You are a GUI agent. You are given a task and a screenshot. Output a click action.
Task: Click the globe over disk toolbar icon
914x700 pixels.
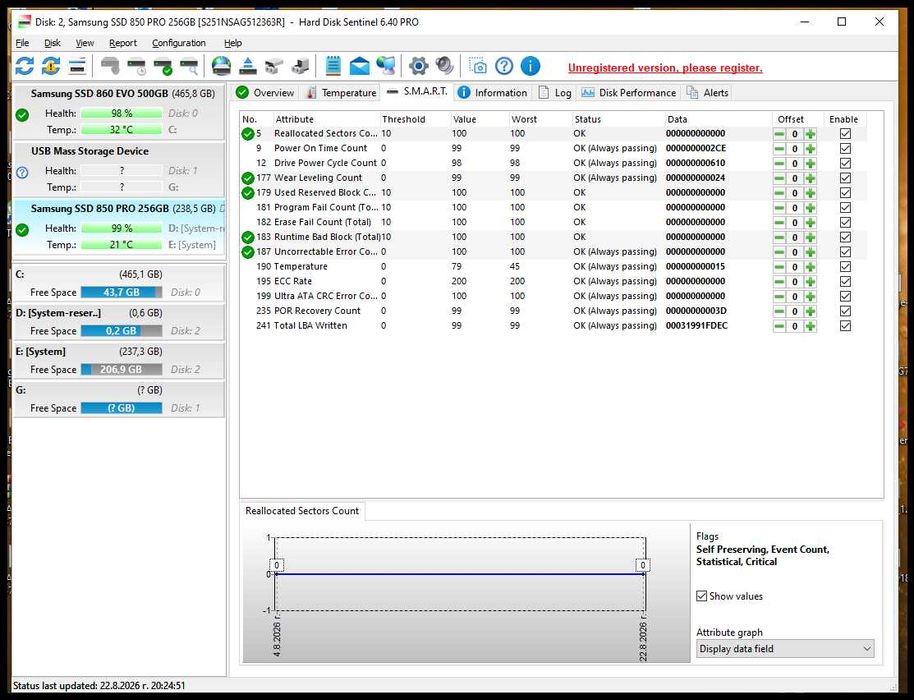click(x=221, y=66)
